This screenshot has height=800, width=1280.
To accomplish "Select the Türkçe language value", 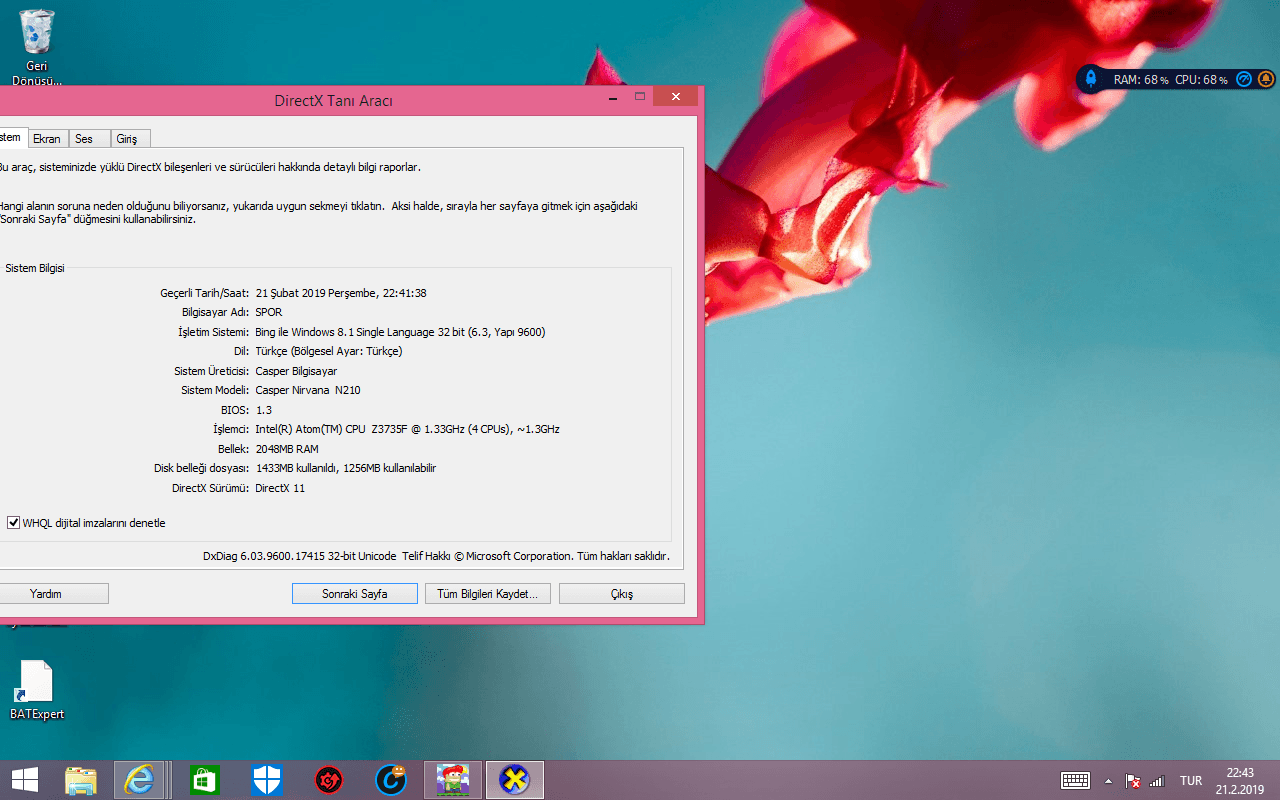I will pyautogui.click(x=329, y=351).
